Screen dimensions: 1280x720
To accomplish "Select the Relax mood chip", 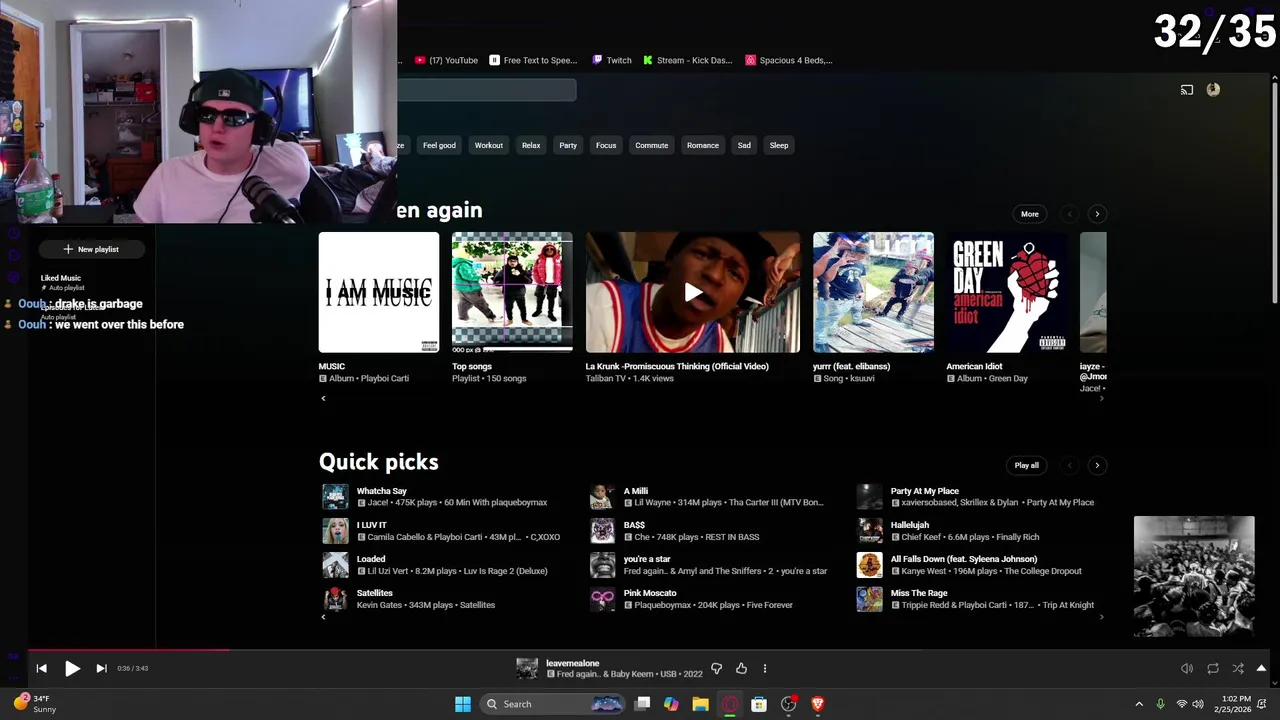I will coord(531,145).
